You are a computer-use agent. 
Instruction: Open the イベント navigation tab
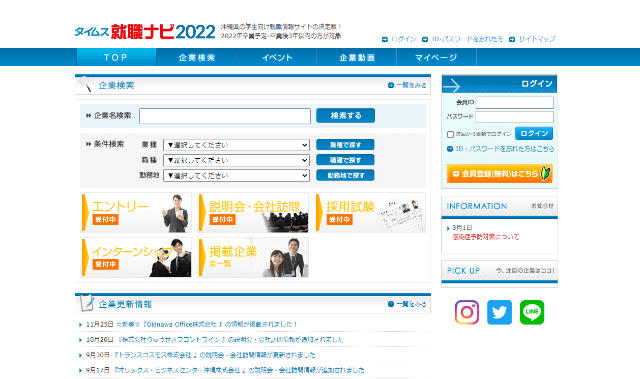(x=277, y=58)
